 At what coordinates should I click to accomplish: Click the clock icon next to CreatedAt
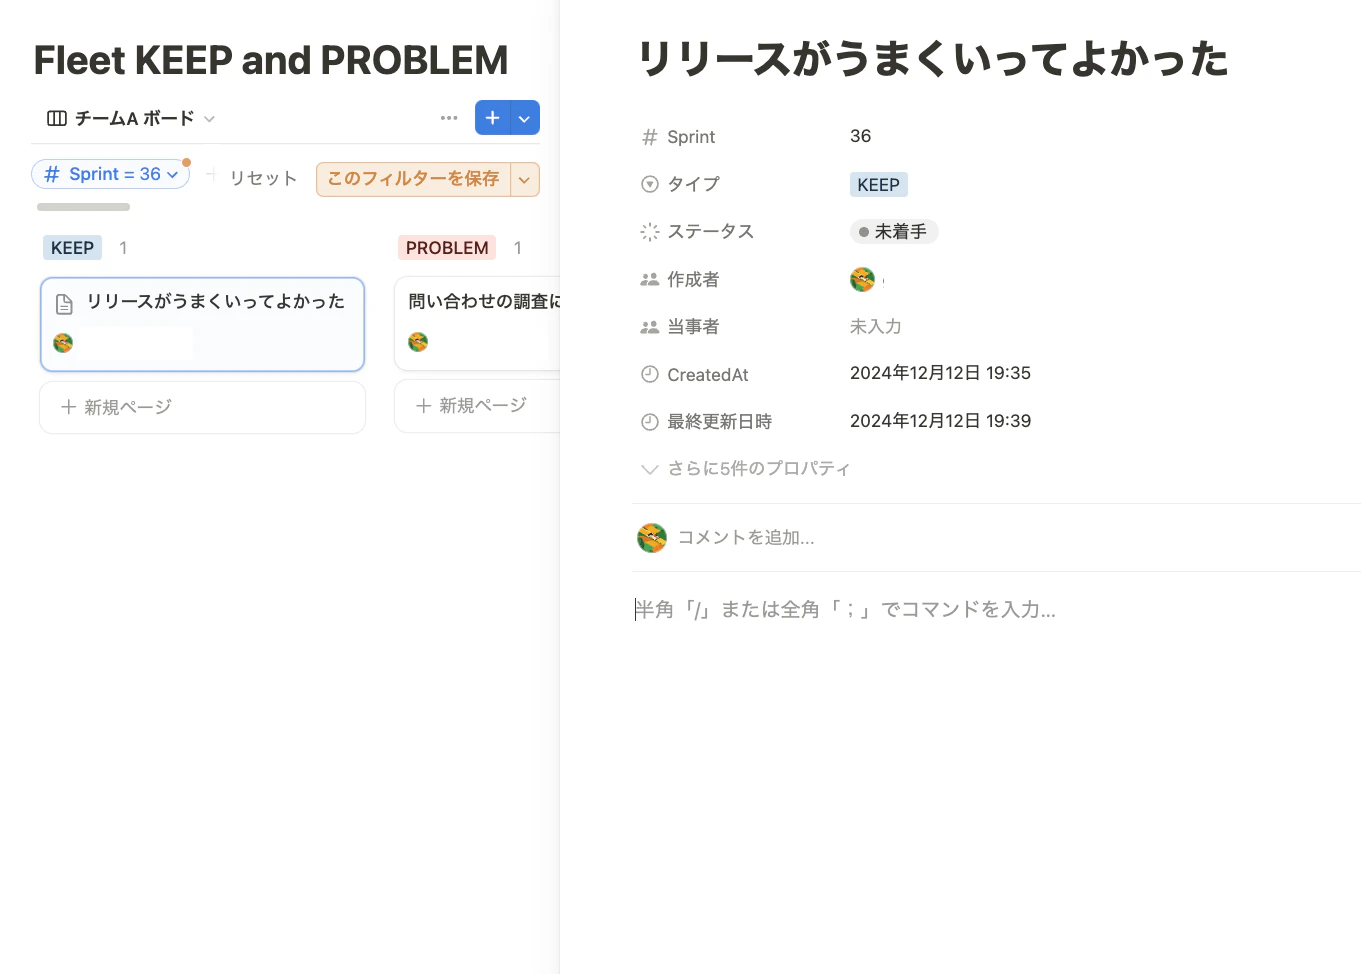(649, 374)
